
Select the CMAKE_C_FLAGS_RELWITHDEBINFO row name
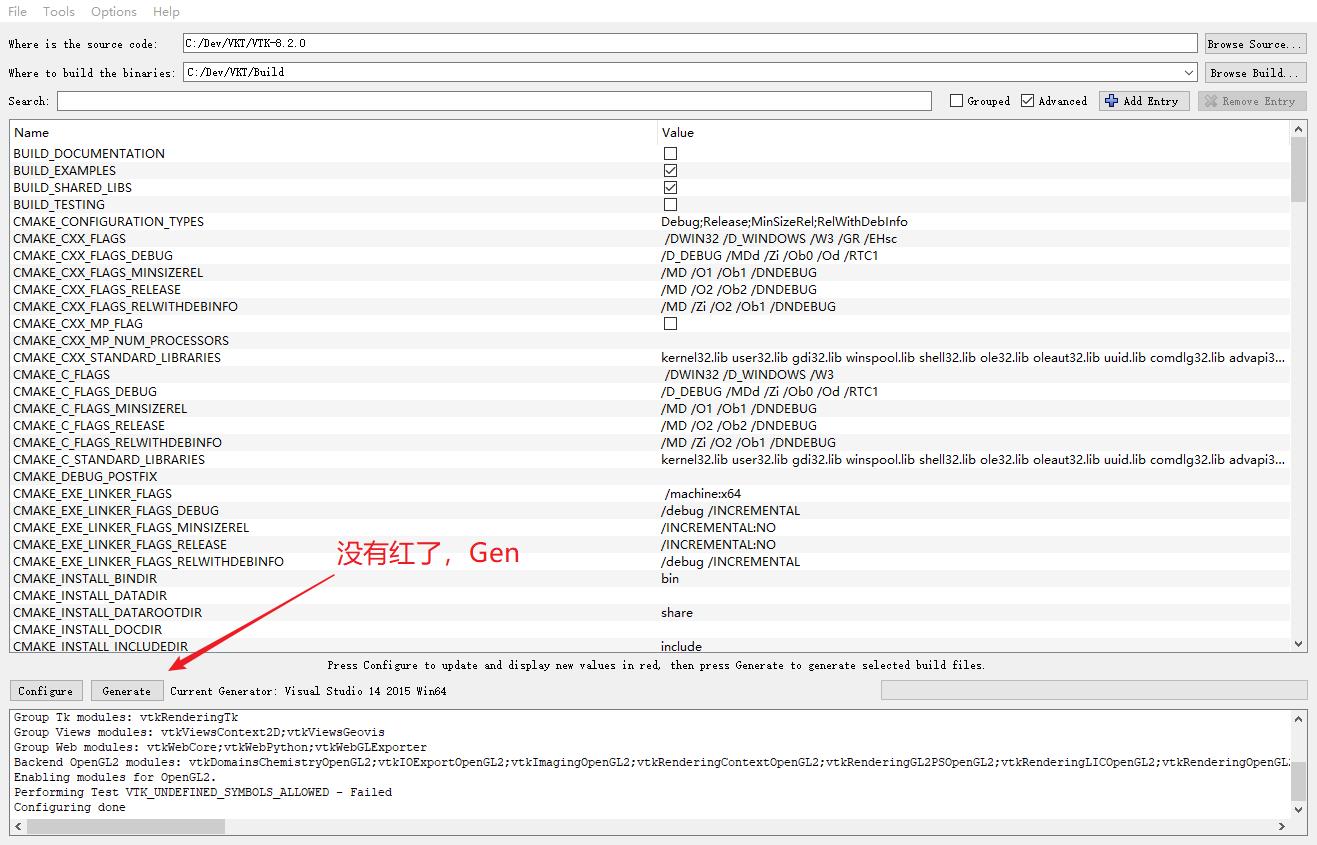point(117,442)
